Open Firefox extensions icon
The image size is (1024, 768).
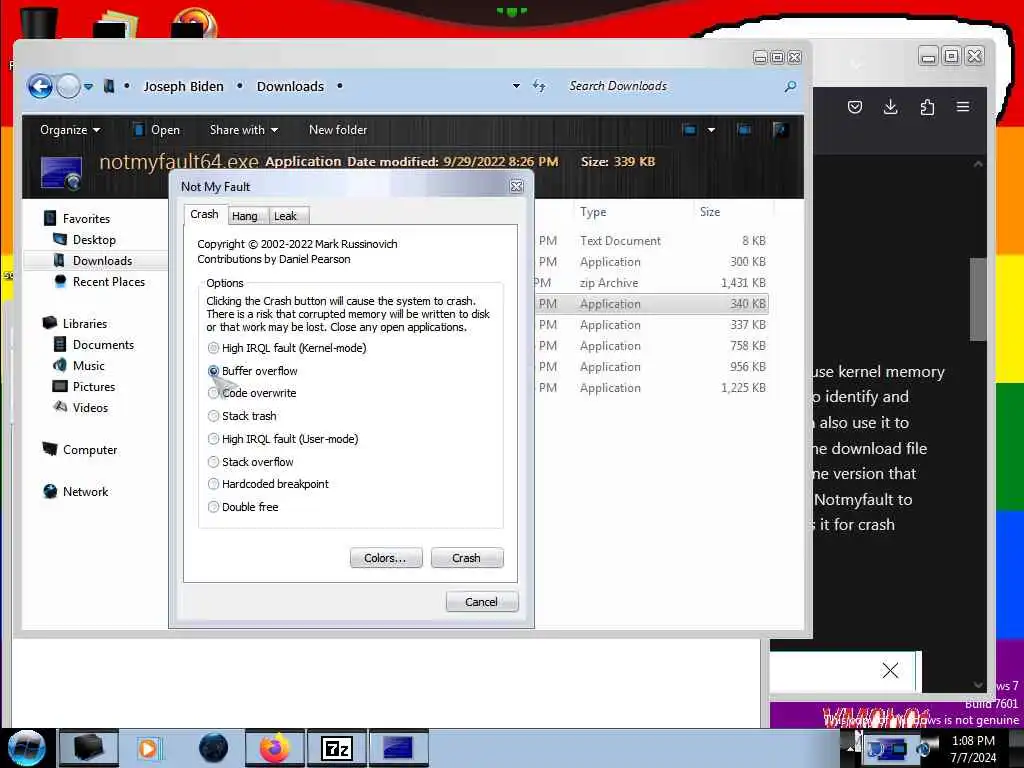pos(927,107)
